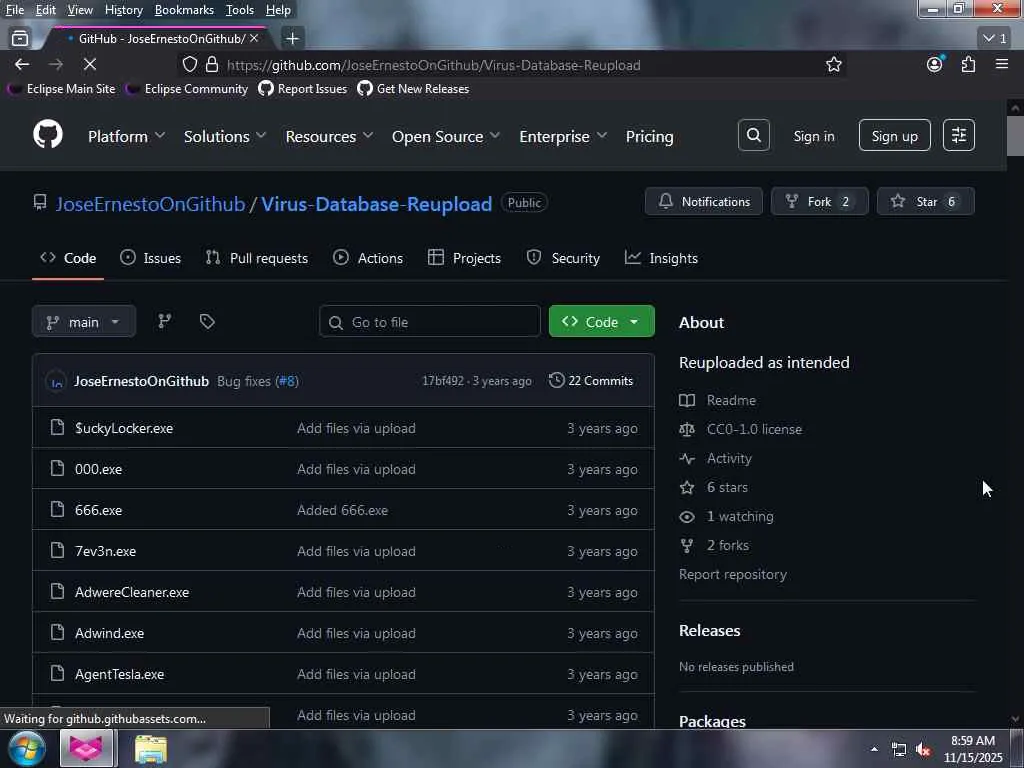This screenshot has width=1024, height=768.
Task: Open the GitHub search magnifier button
Action: pos(754,135)
